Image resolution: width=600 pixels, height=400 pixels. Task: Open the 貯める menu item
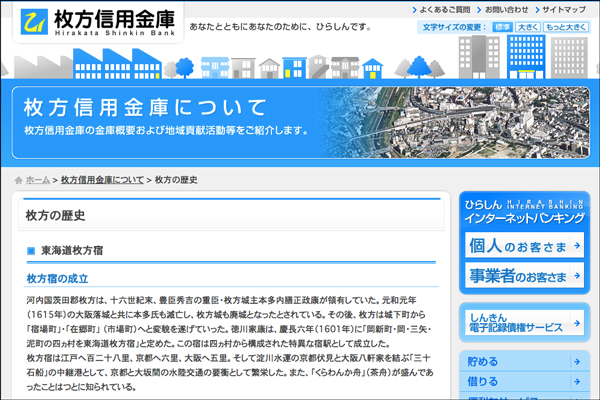[x=525, y=361]
